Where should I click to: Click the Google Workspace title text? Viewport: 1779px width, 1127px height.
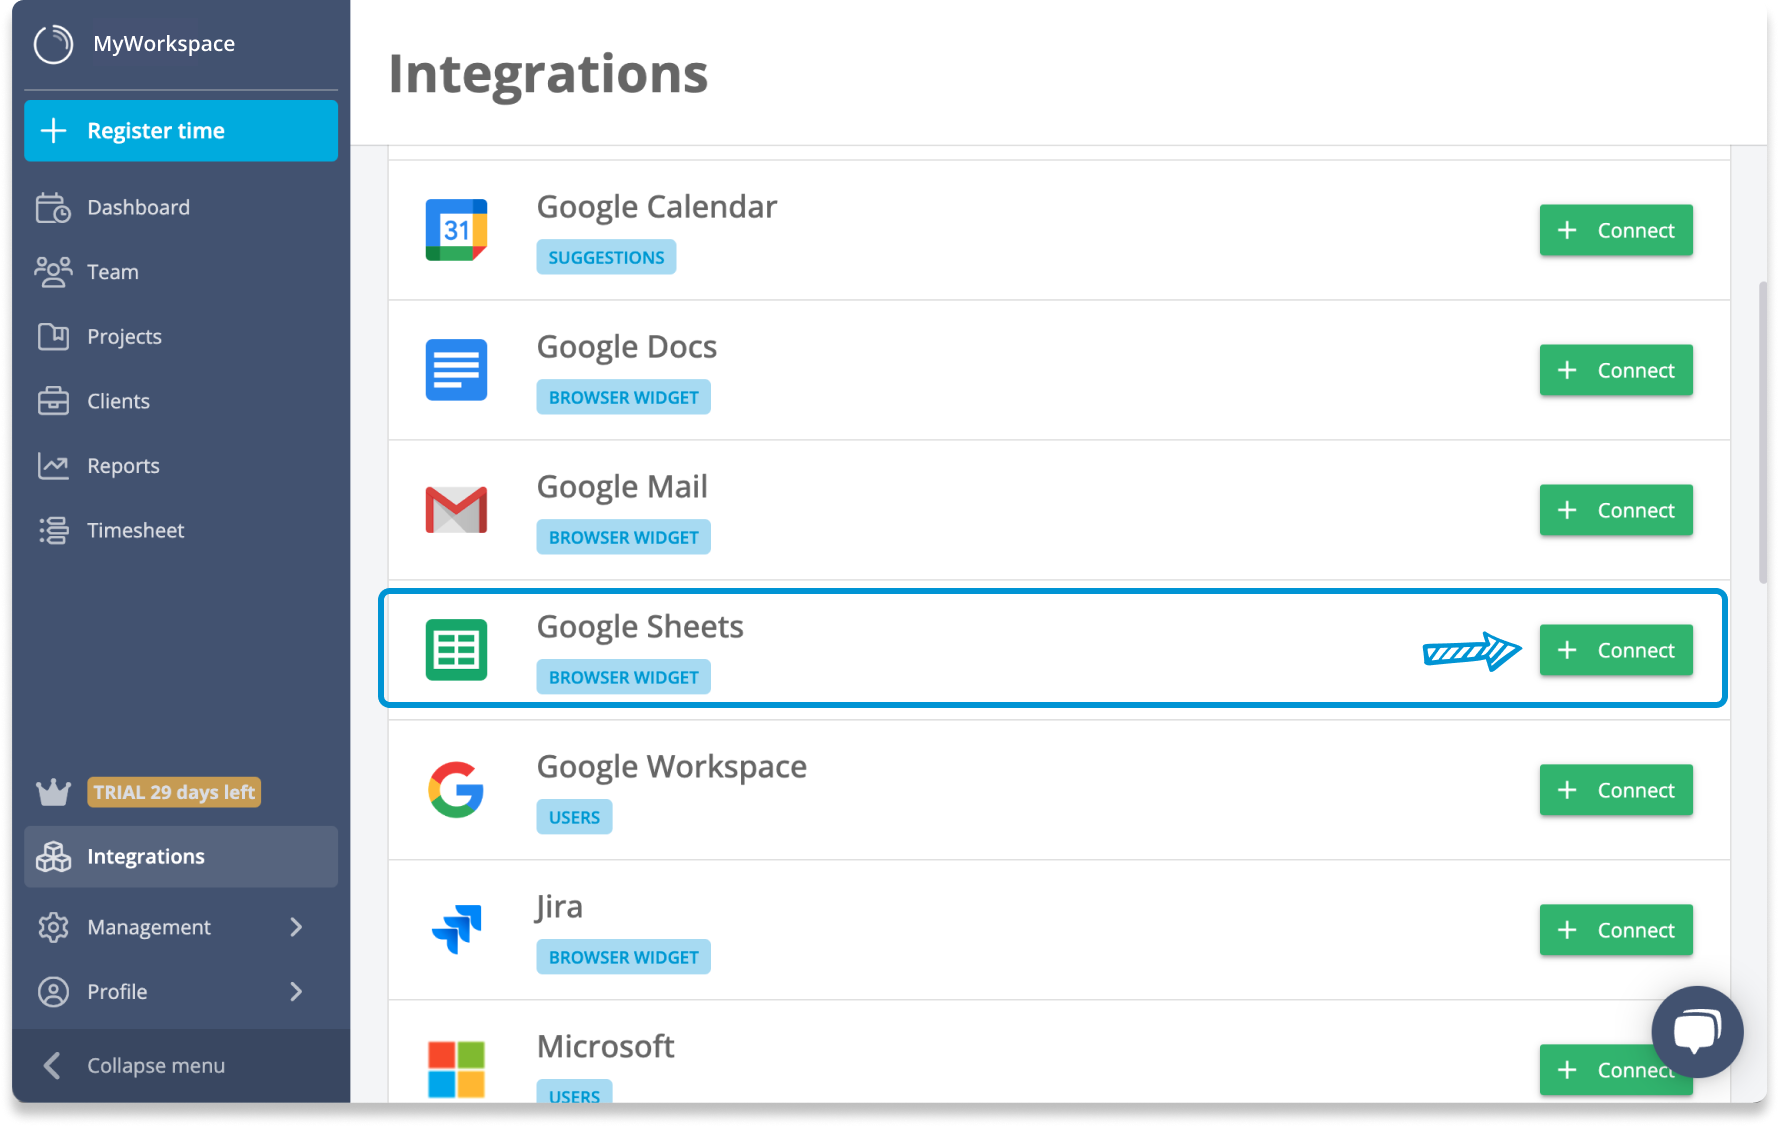pyautogui.click(x=672, y=767)
